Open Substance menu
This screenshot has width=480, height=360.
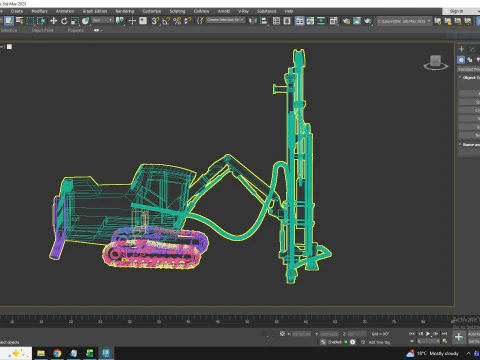[266, 11]
